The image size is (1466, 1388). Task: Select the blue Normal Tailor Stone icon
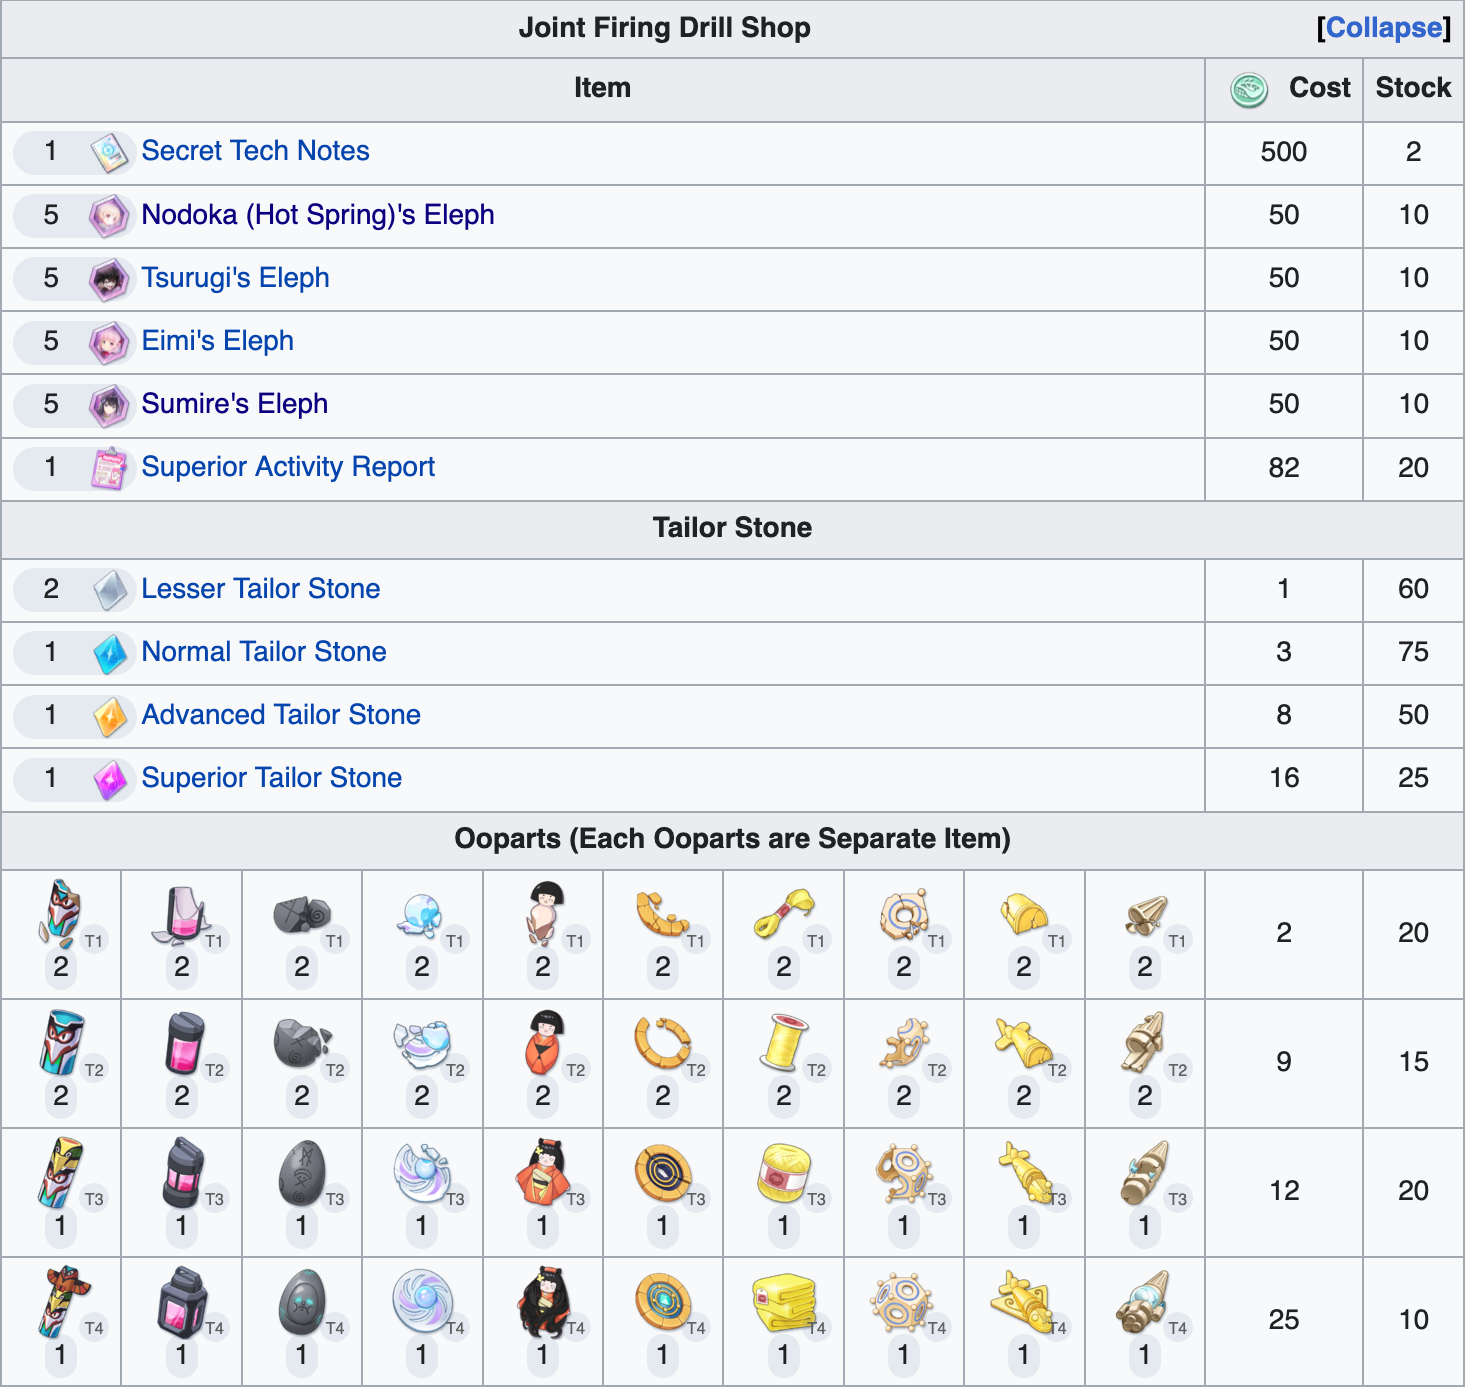click(x=109, y=653)
